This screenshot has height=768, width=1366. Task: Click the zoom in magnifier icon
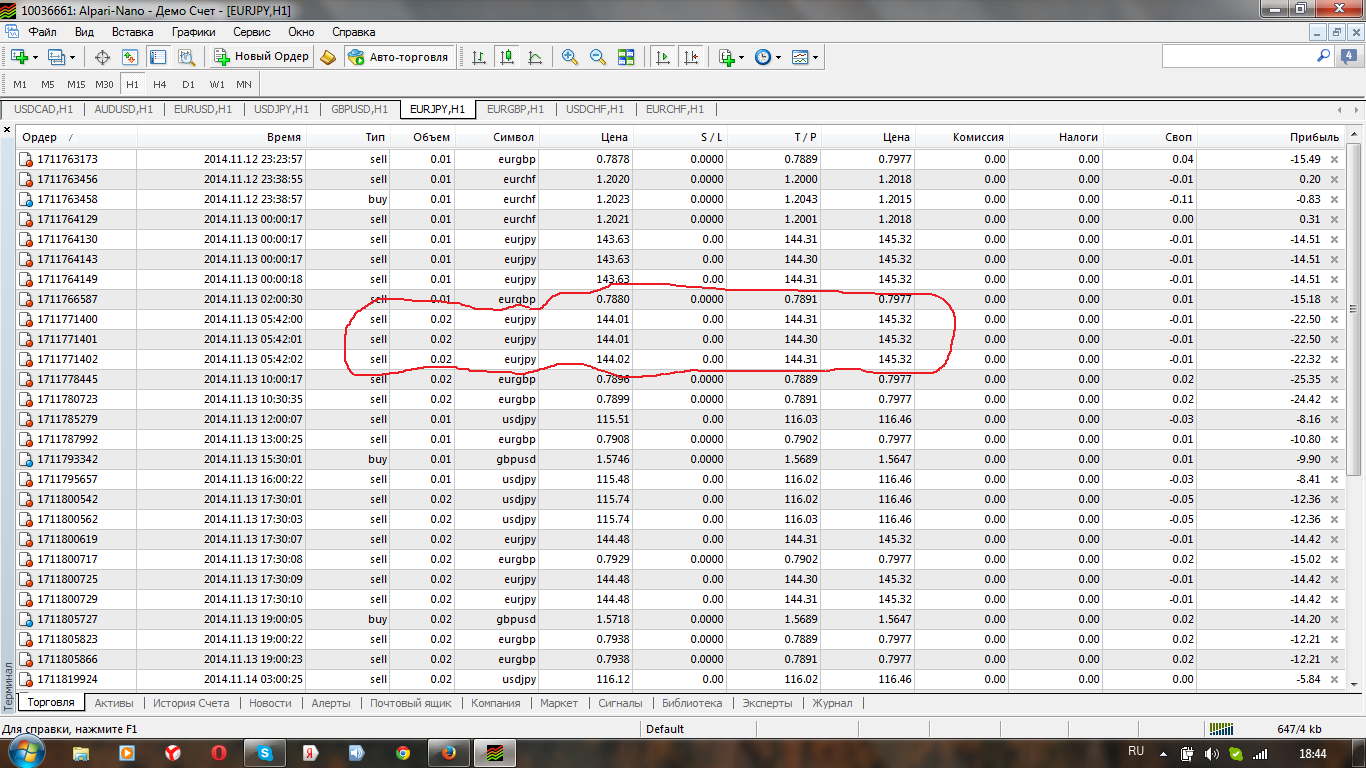click(570, 57)
